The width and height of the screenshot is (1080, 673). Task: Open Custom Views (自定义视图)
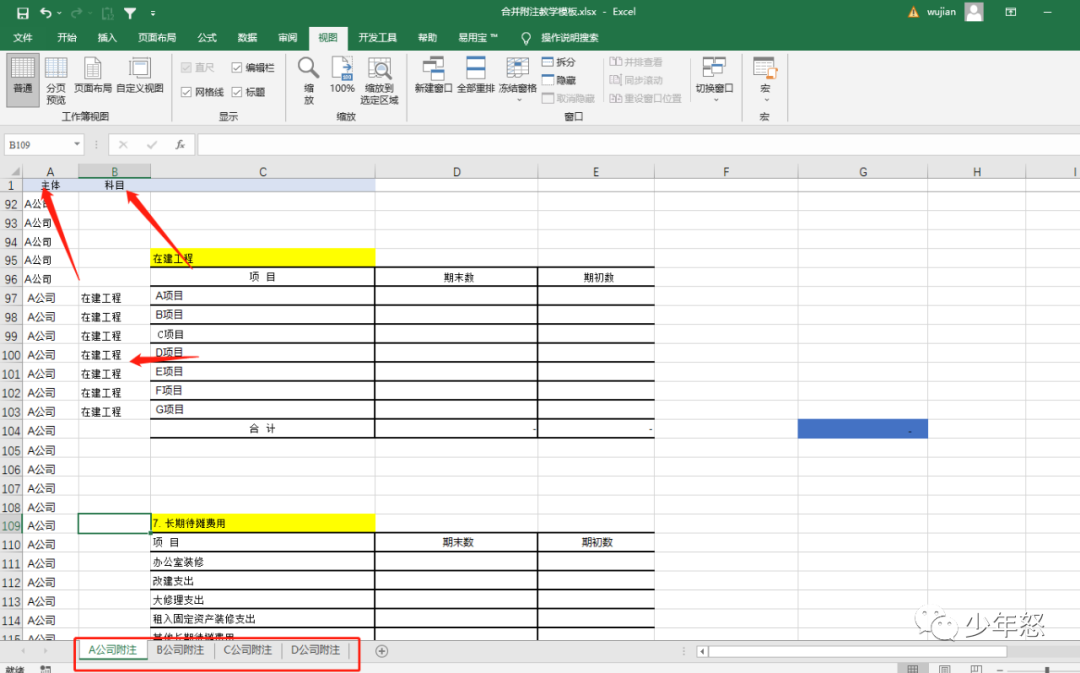140,76
